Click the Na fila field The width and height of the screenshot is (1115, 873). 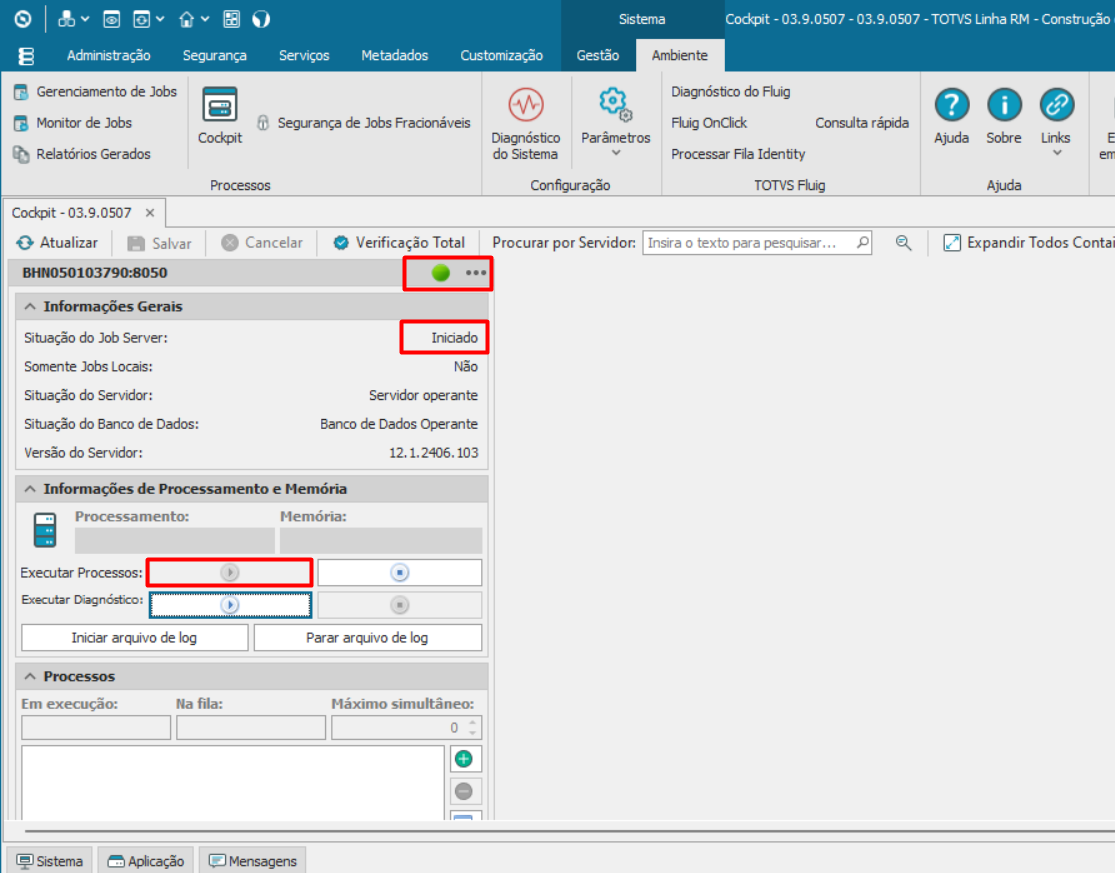(251, 728)
